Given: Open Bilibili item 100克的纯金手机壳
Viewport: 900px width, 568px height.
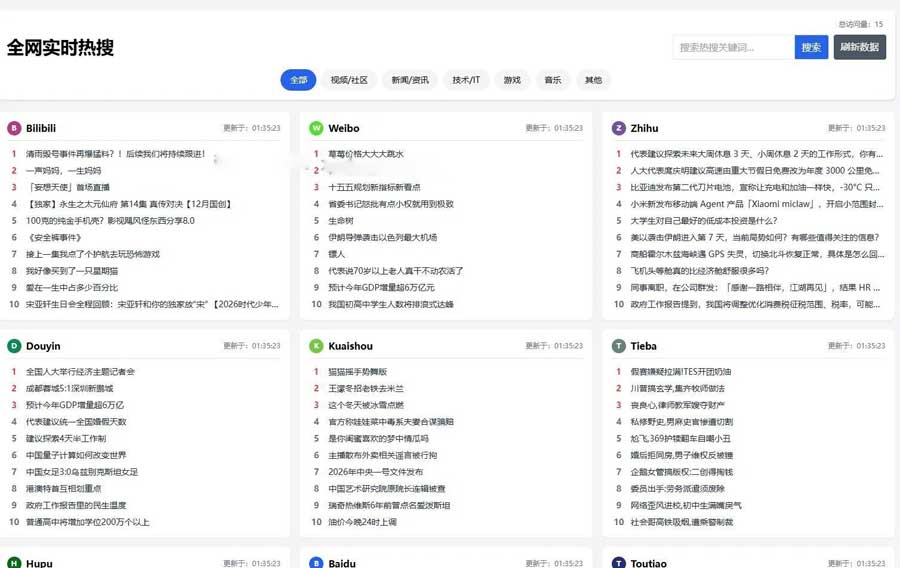Looking at the screenshot, I should coord(110,220).
